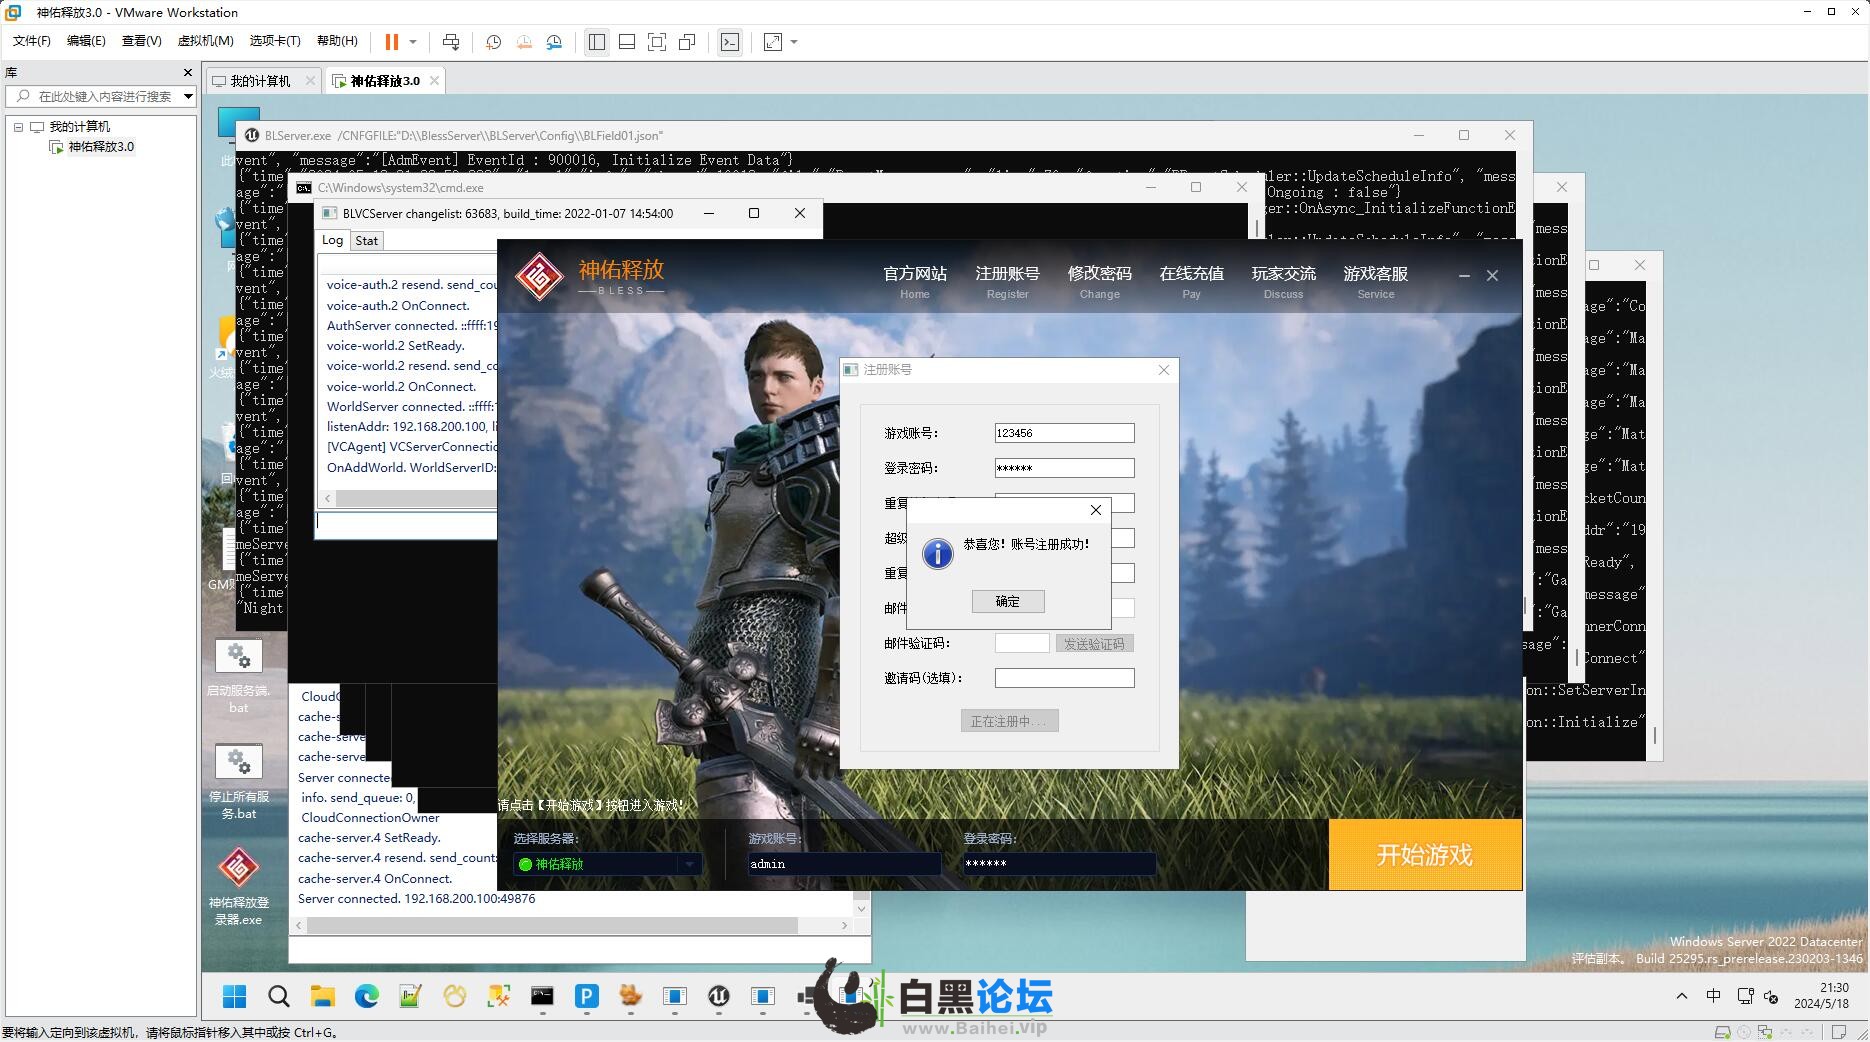Click 在线充值 Pay in launcher navigation
This screenshot has height=1042, width=1870.
(x=1191, y=281)
